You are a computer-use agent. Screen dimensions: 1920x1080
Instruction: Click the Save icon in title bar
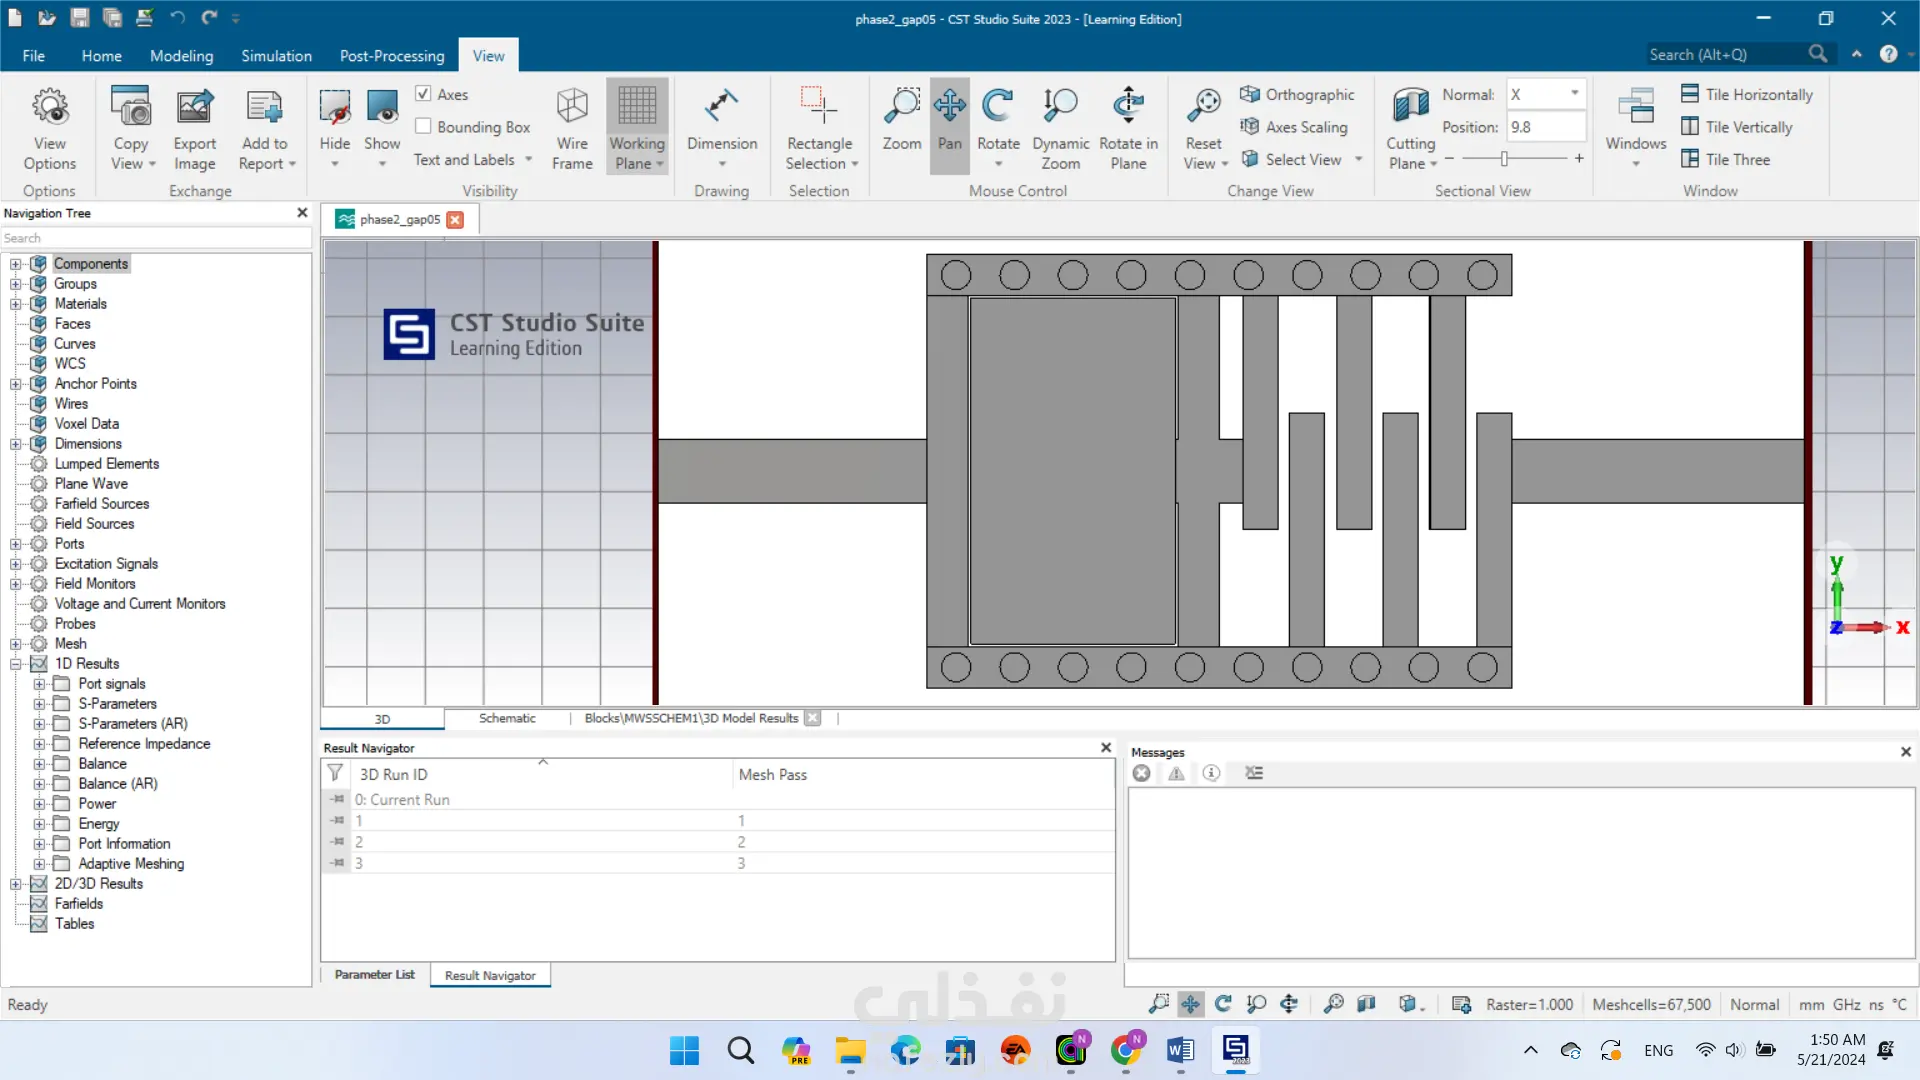coord(80,18)
